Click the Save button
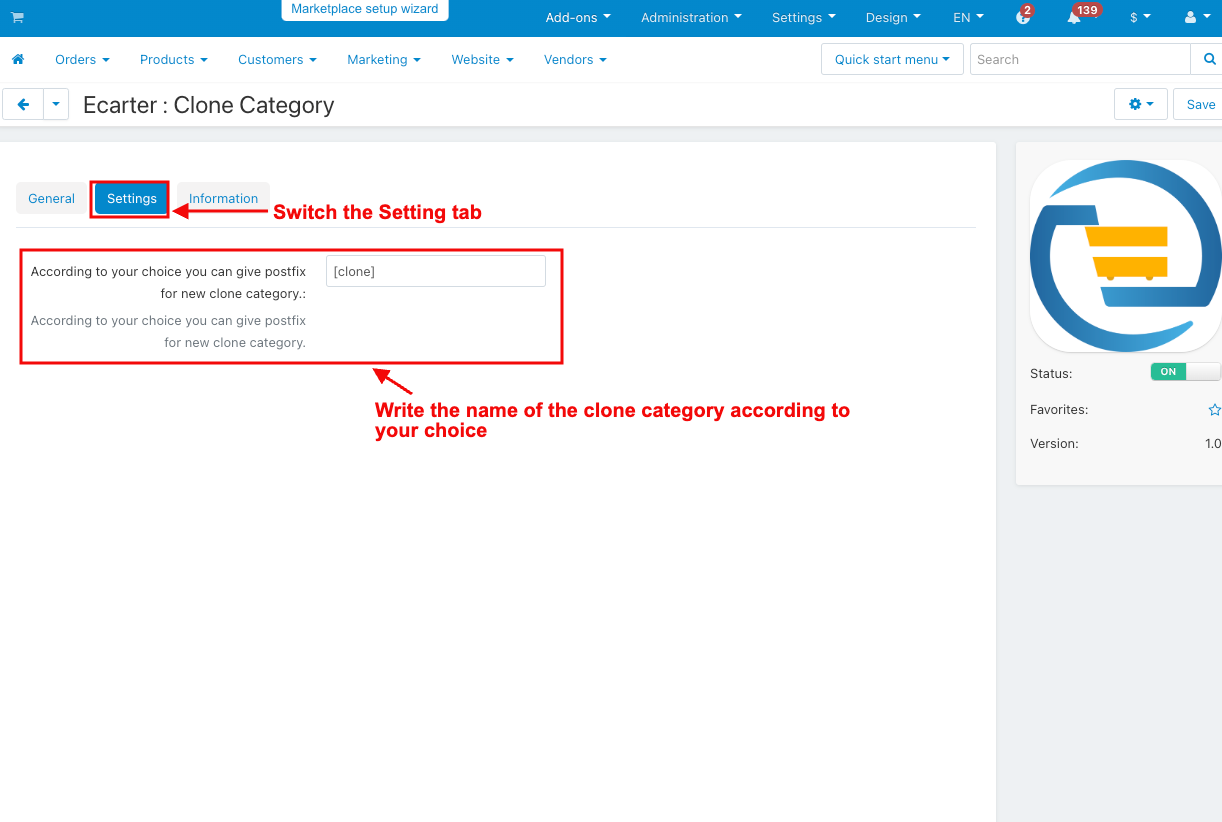 pos(1199,104)
